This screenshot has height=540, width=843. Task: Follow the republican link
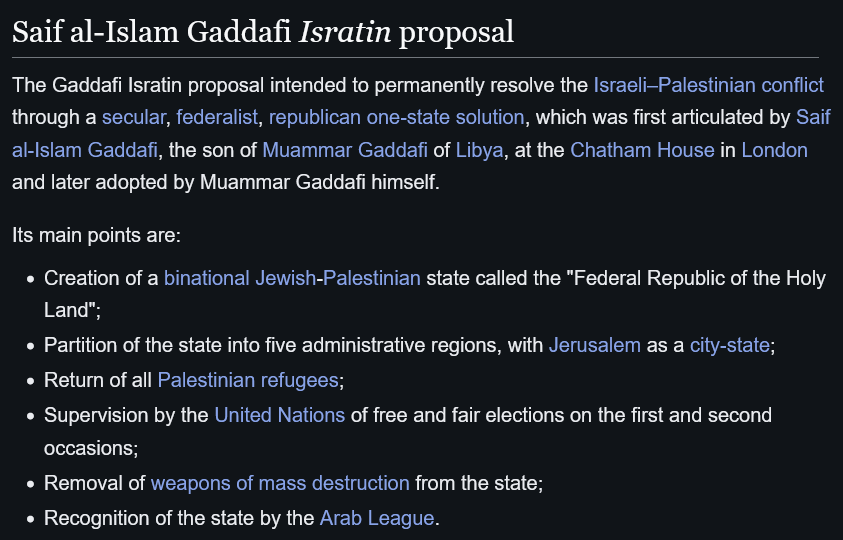[315, 117]
